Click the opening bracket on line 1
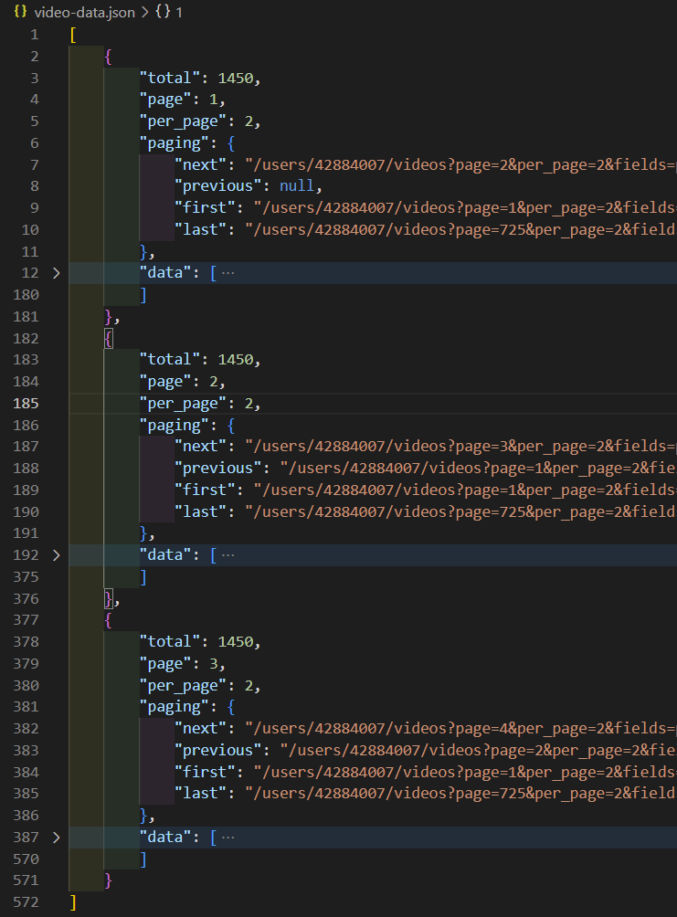This screenshot has width=677, height=917. click(73, 35)
